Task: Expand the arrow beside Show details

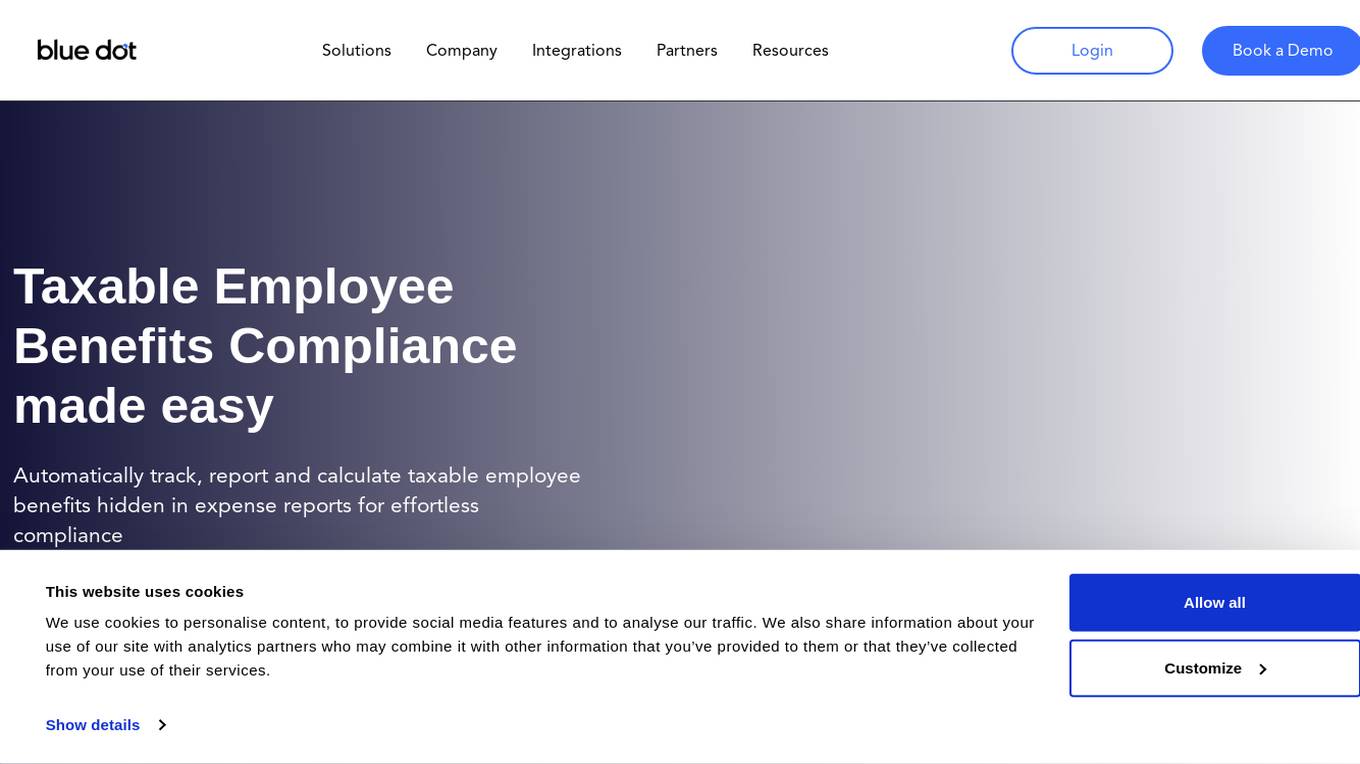Action: pyautogui.click(x=161, y=725)
